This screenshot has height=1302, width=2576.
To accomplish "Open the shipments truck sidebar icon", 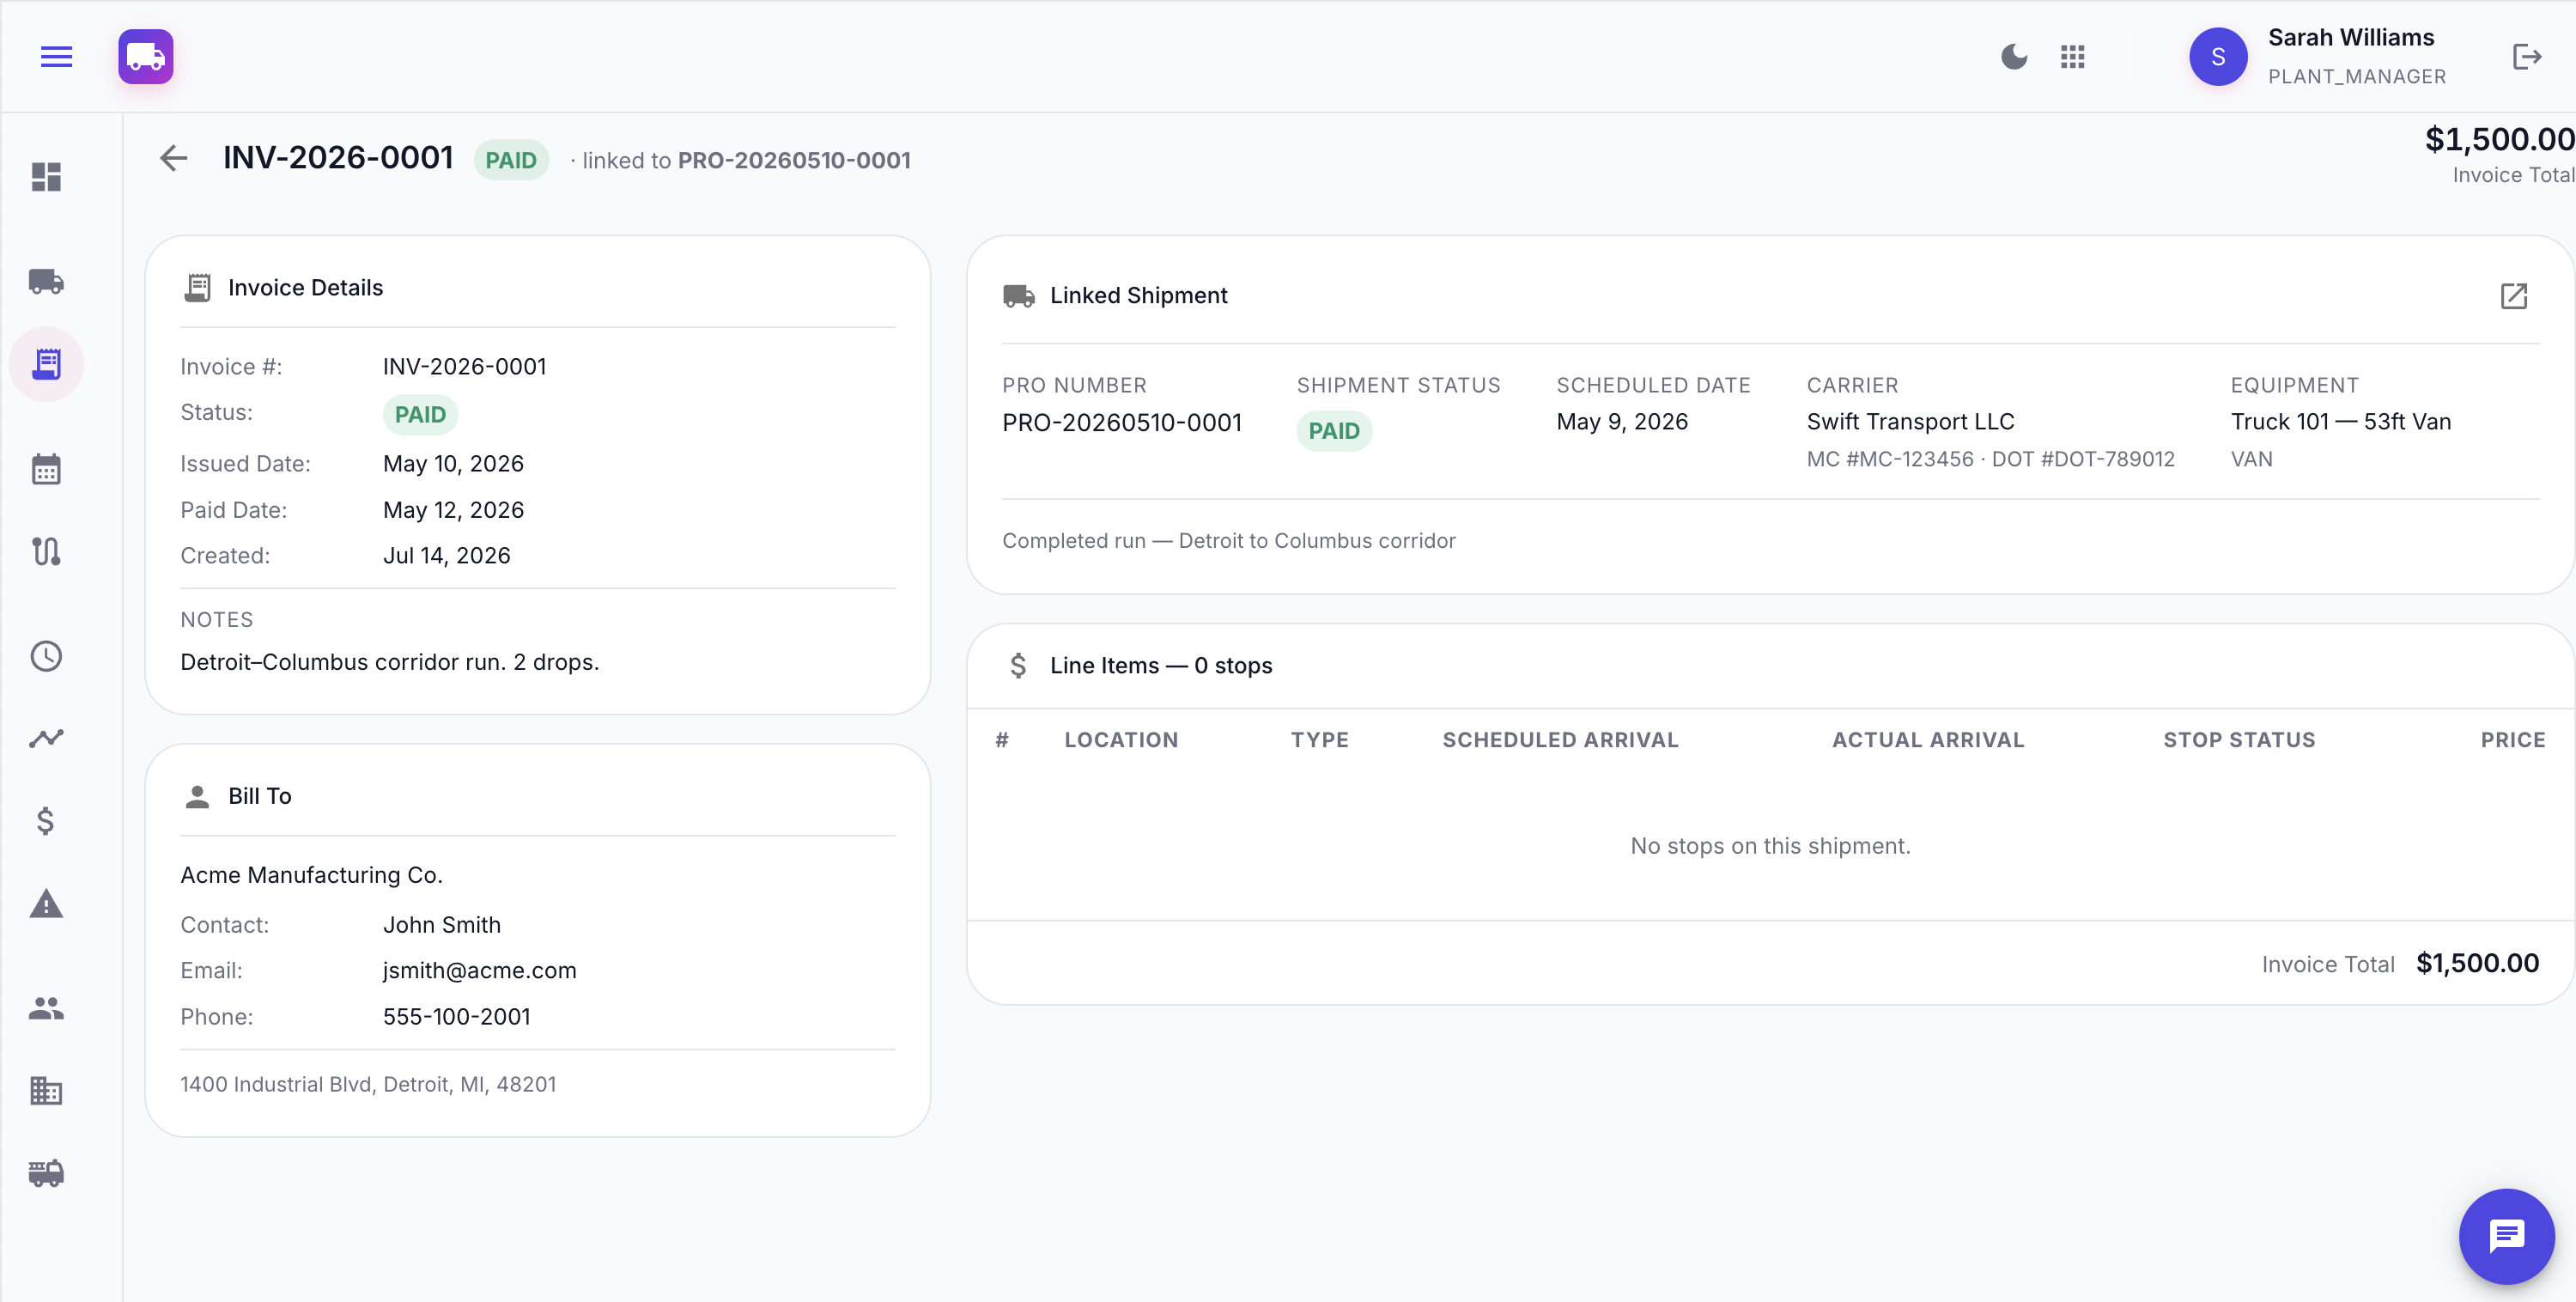I will click(x=46, y=282).
